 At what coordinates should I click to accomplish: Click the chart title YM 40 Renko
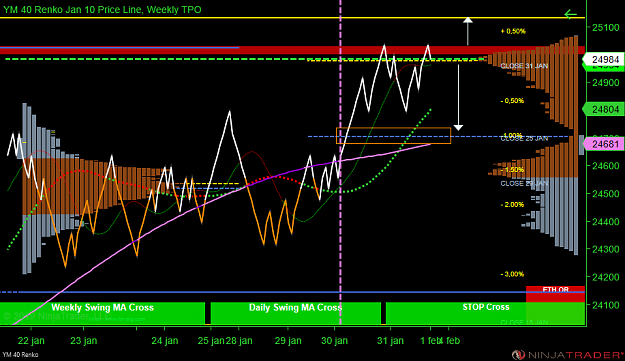(102, 10)
